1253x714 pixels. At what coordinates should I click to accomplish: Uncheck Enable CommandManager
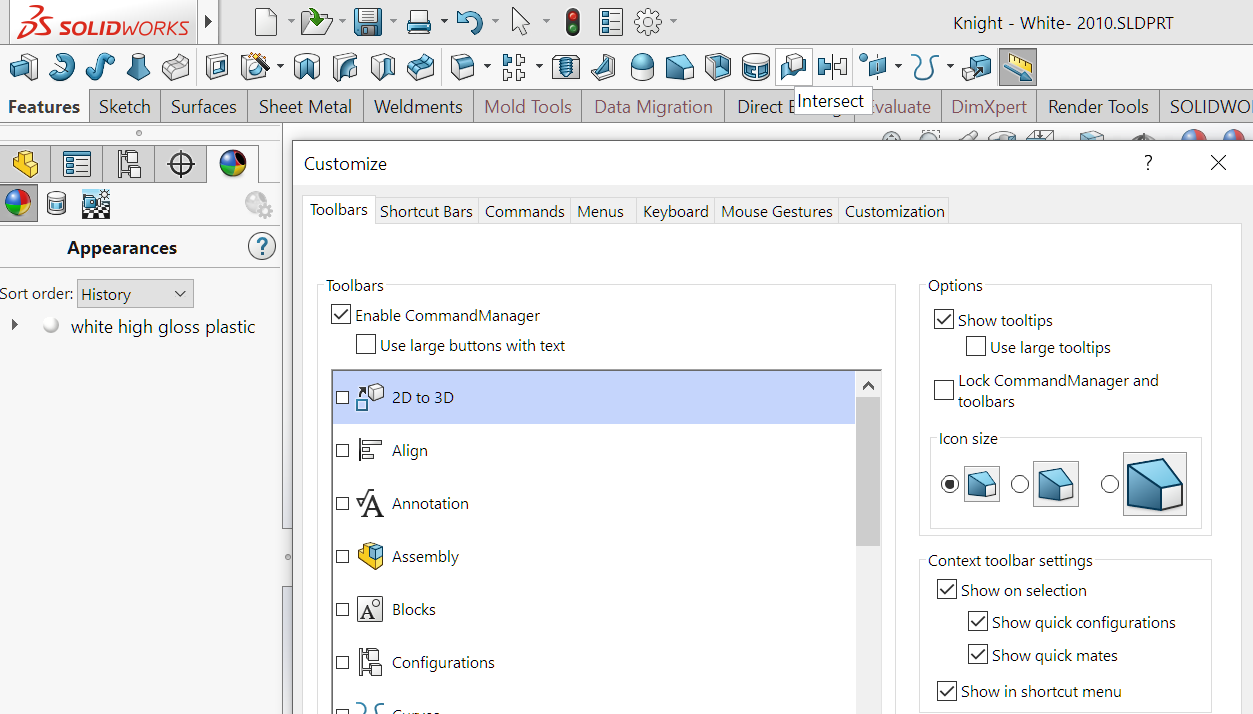pyautogui.click(x=341, y=315)
